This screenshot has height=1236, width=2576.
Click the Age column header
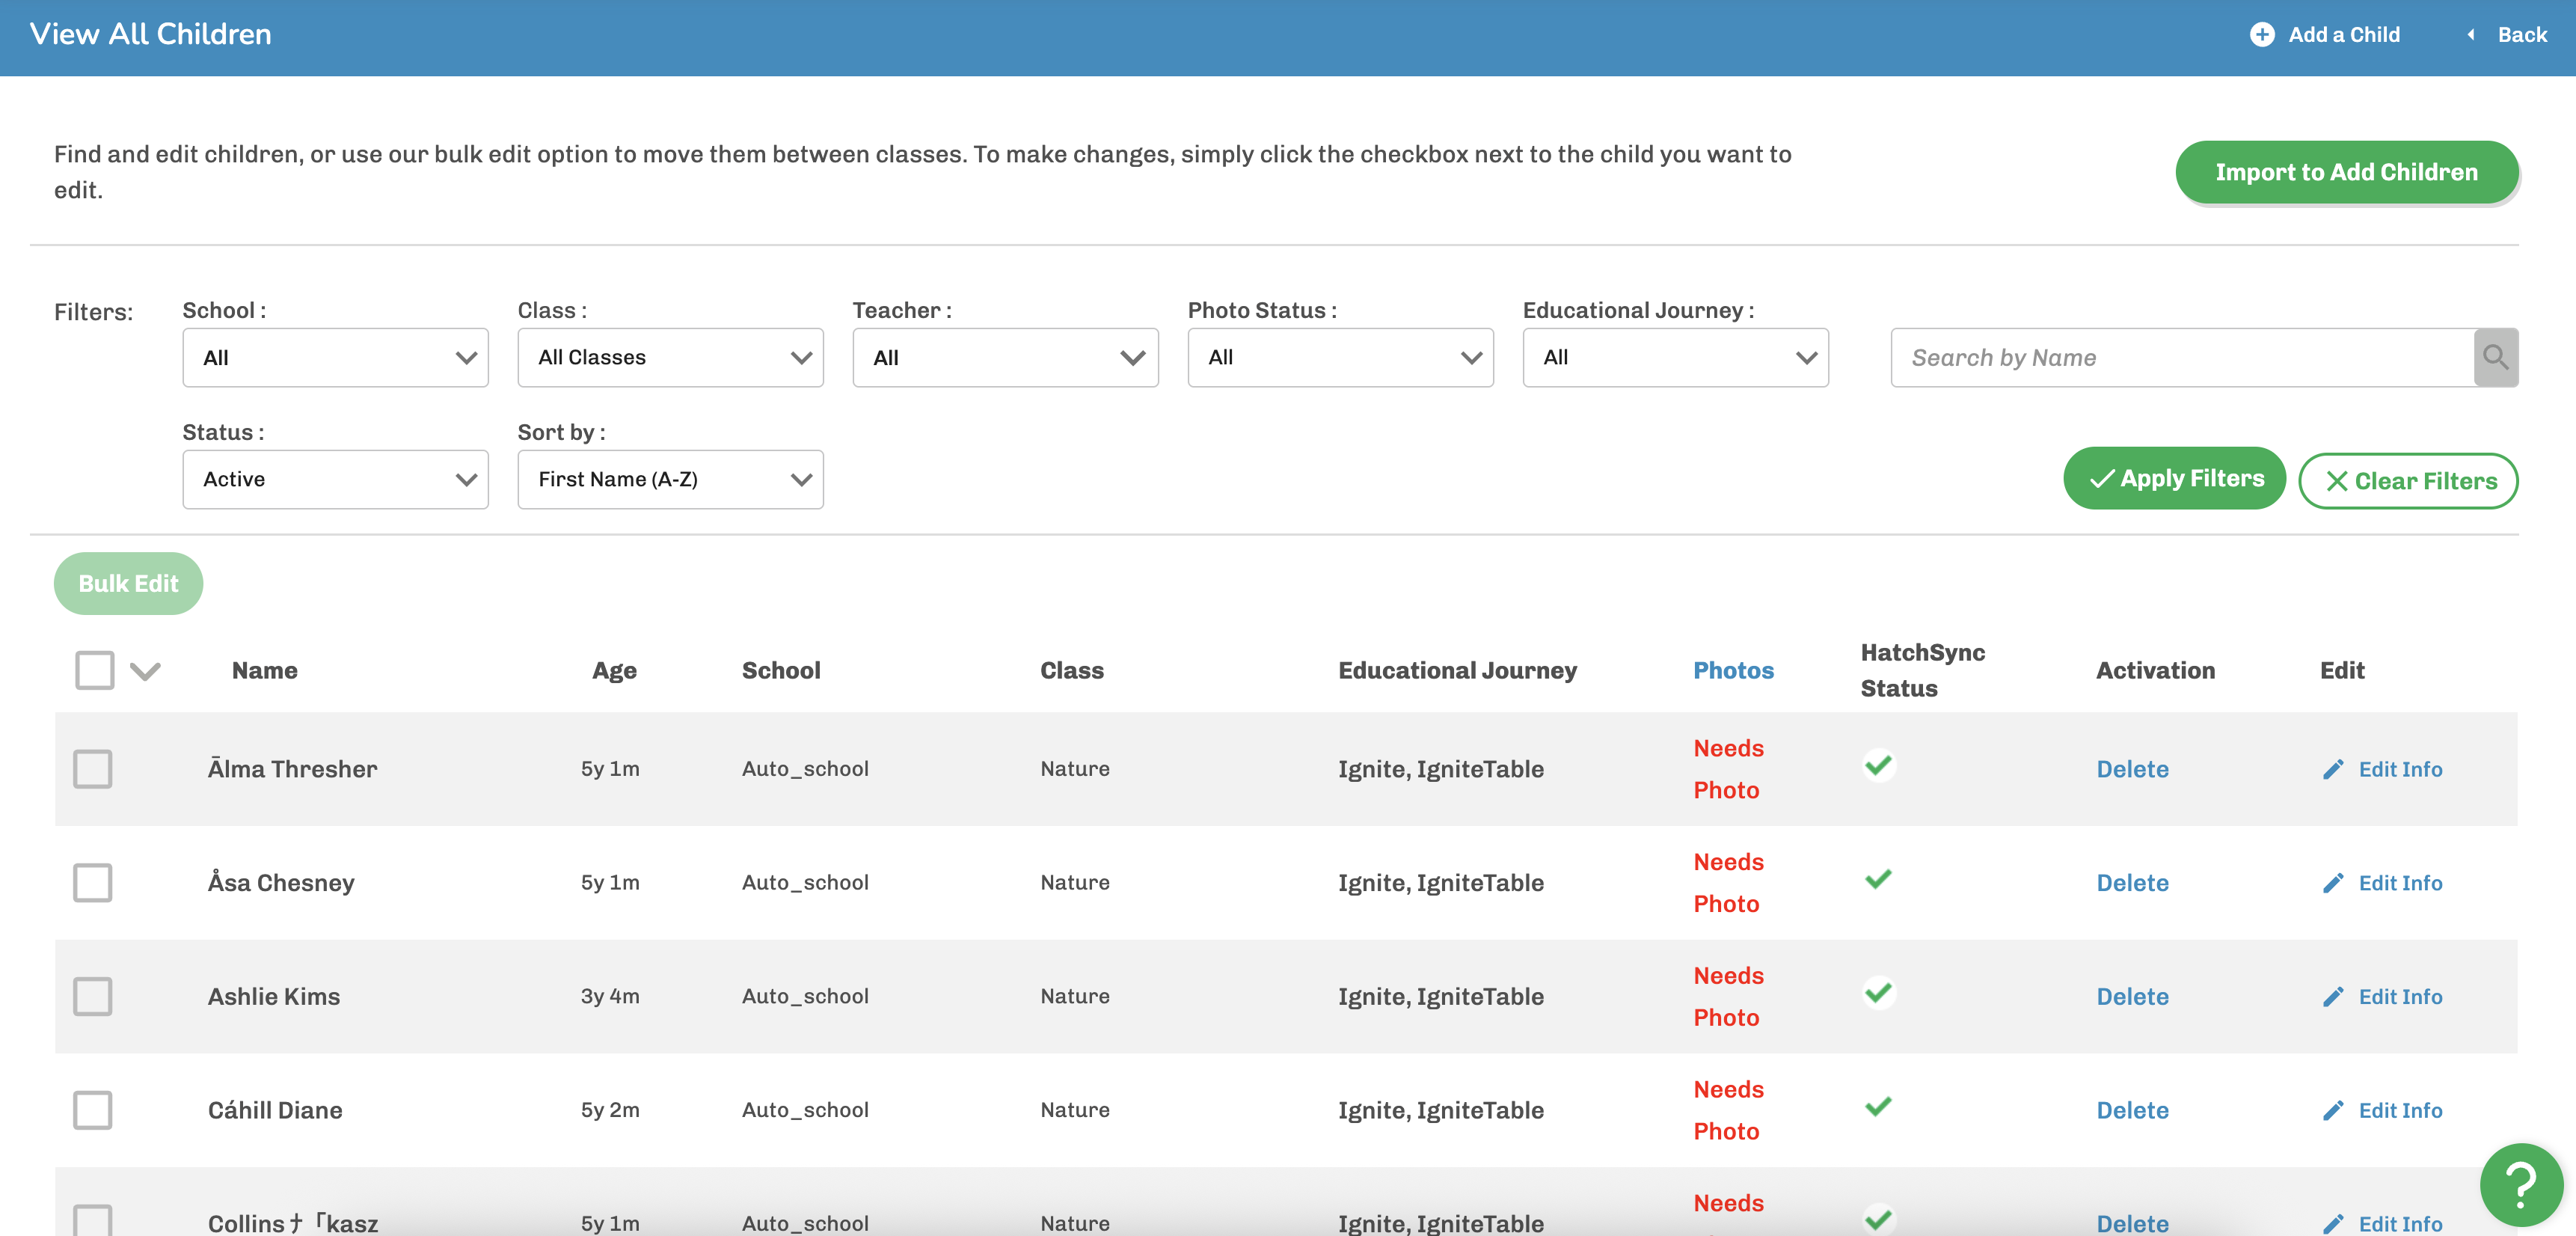(x=614, y=671)
